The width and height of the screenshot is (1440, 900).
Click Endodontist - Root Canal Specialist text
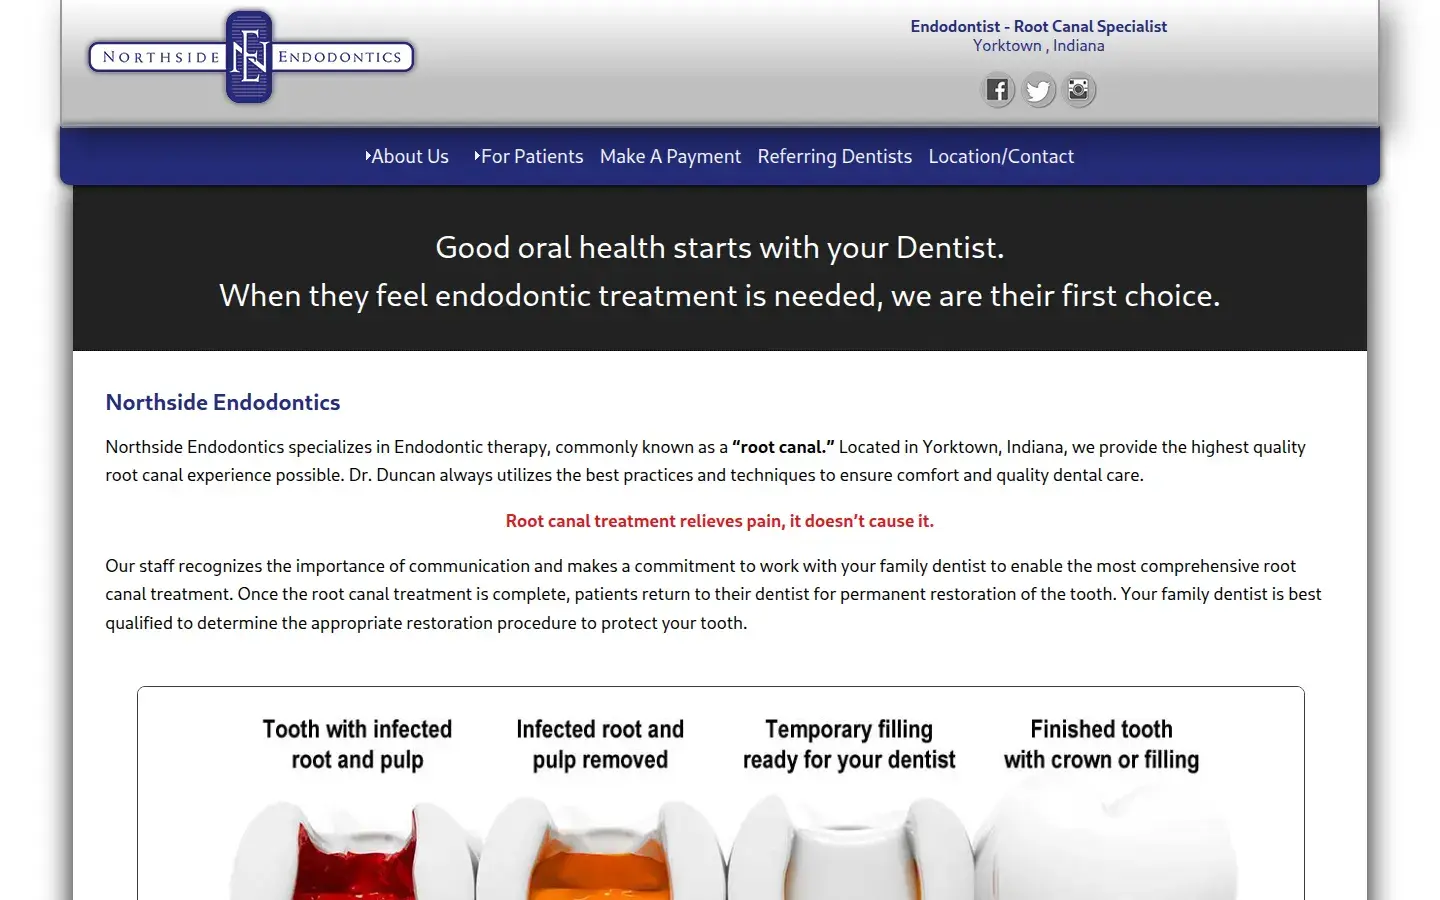pyautogui.click(x=1038, y=26)
